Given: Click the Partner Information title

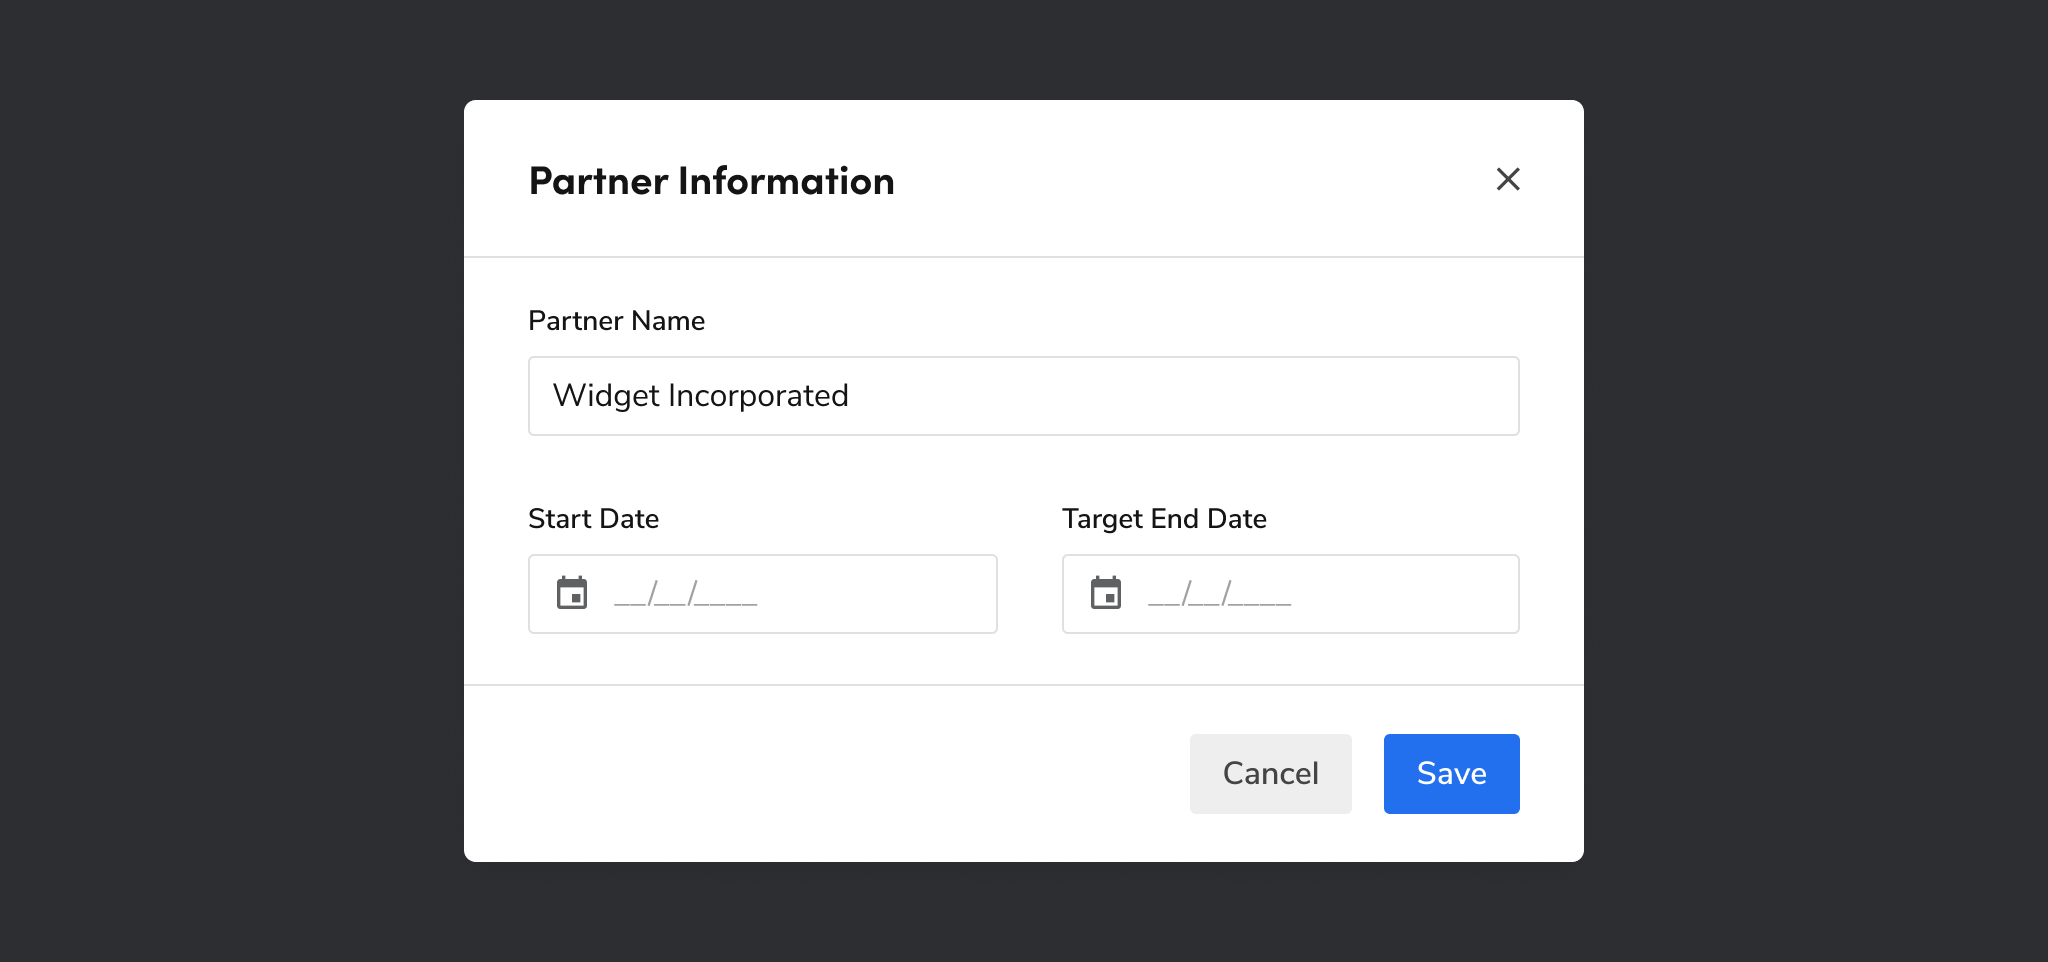Looking at the screenshot, I should (711, 180).
